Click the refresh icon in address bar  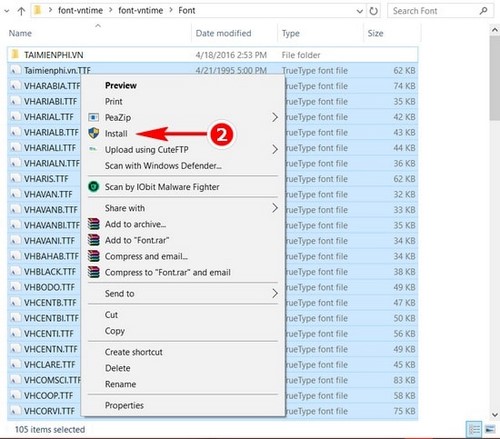click(374, 11)
